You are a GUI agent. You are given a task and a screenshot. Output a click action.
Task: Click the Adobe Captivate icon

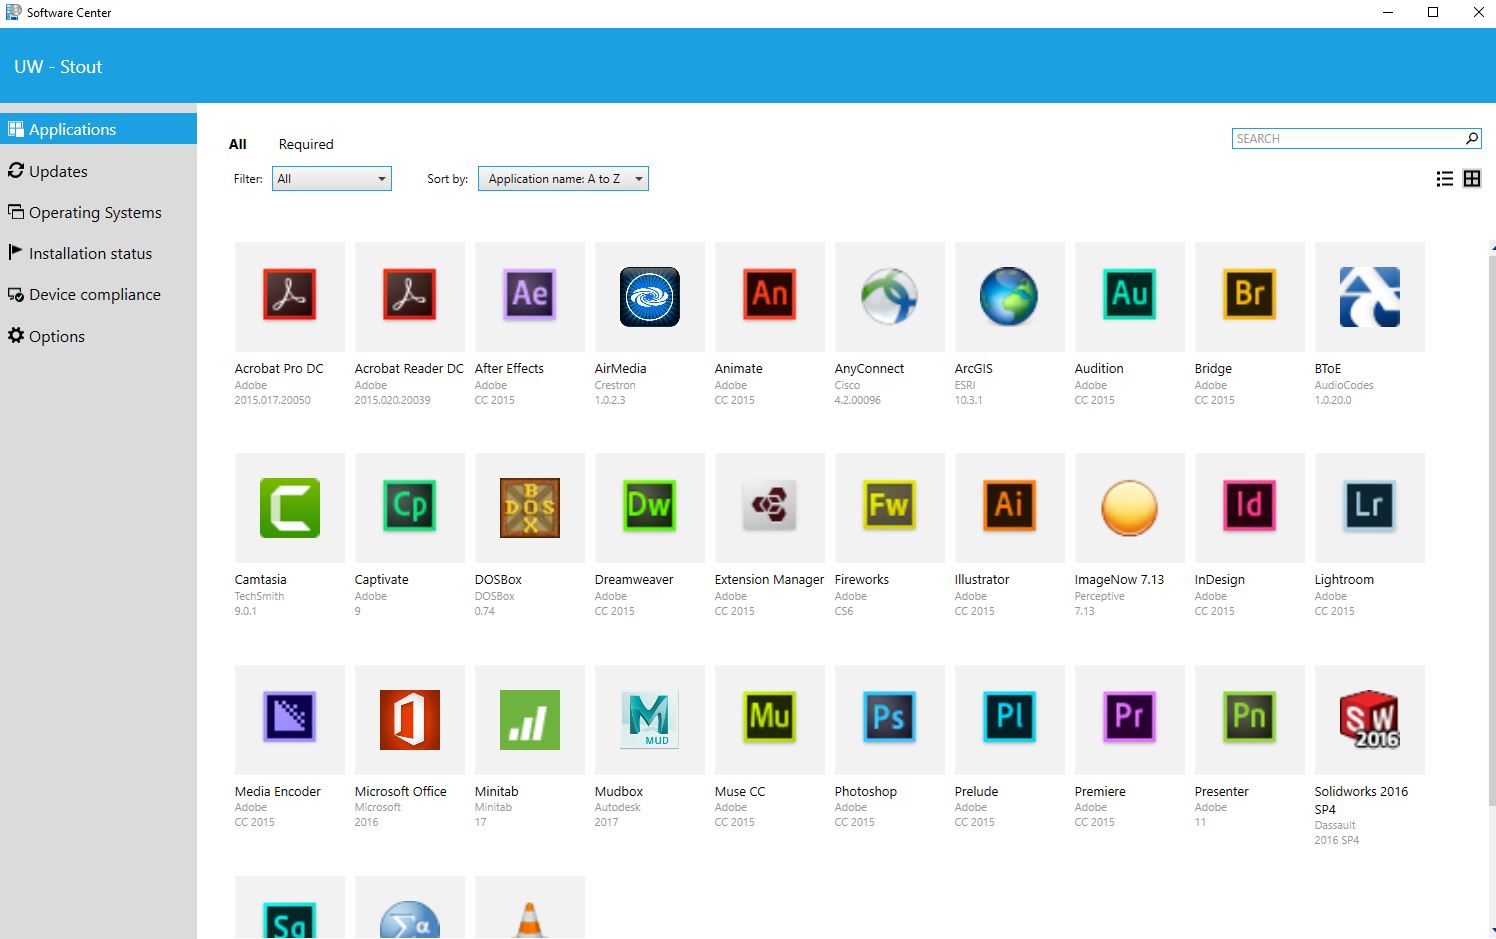[410, 508]
